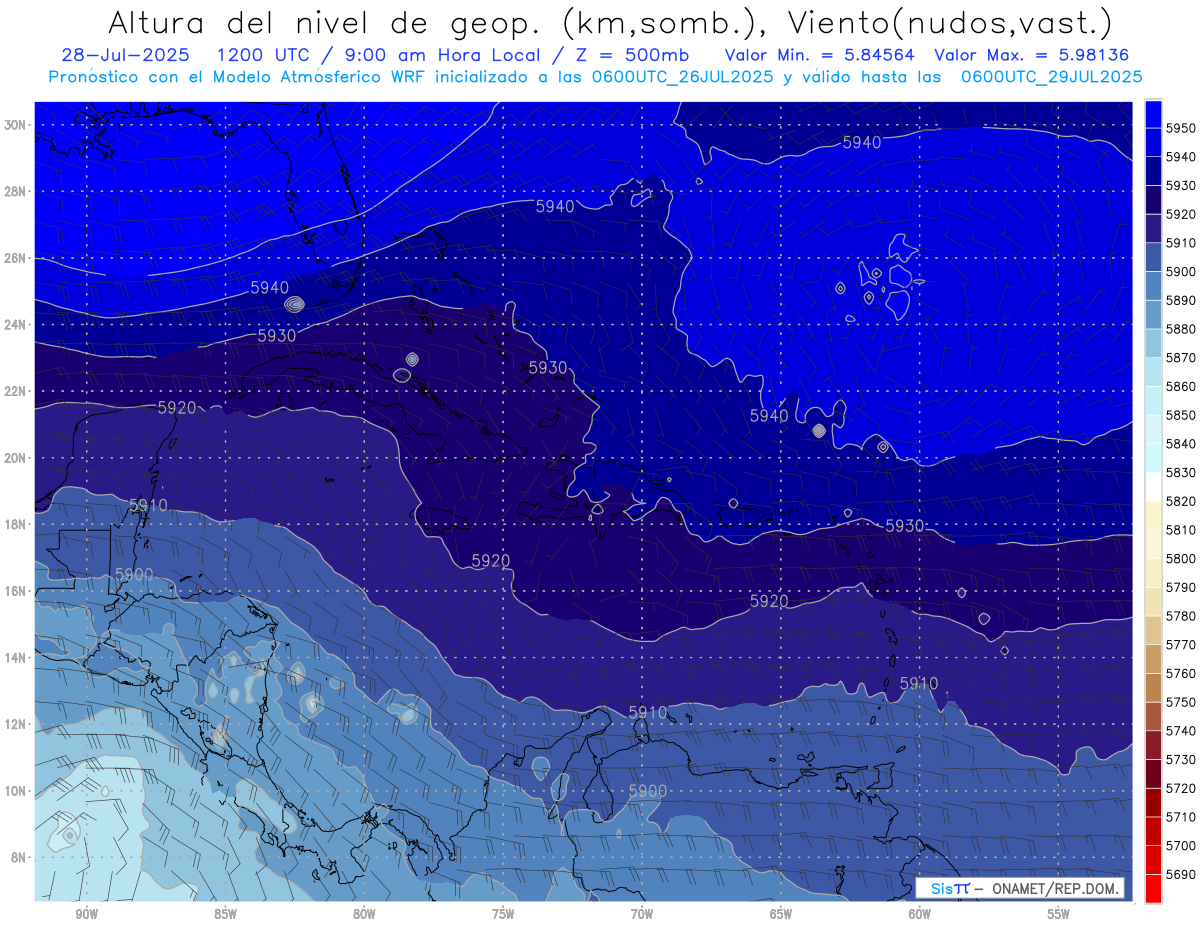The image size is (1200, 927).
Task: Select the light blue swatch between 5870 and 5860
Action: click(x=1153, y=371)
